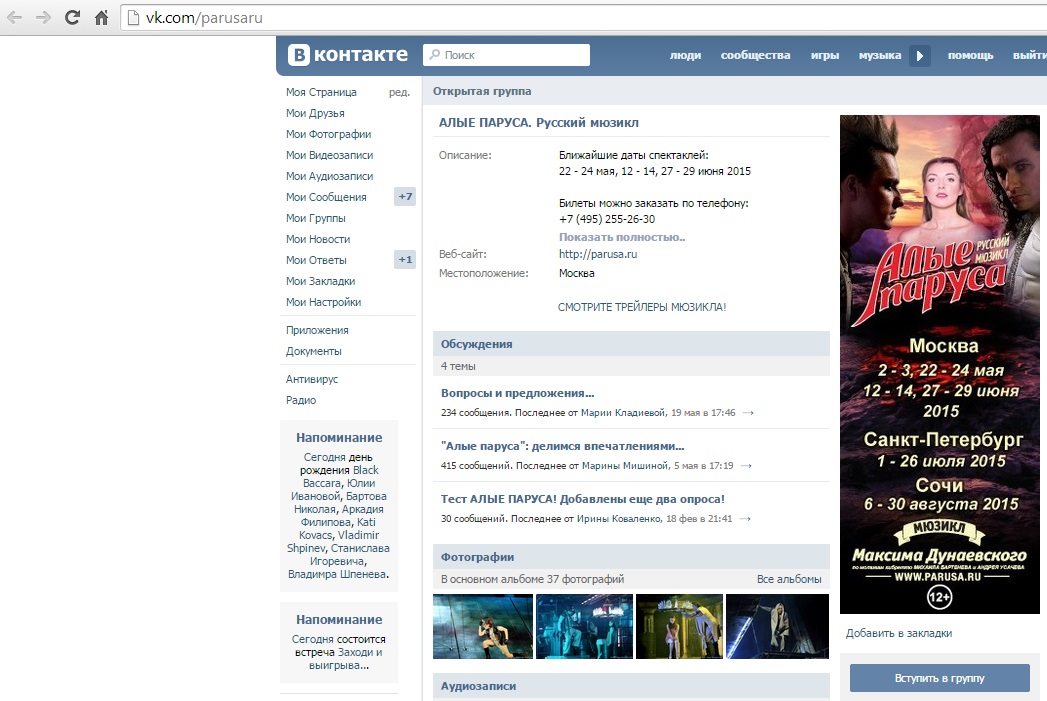Viewport: 1047px width, 701px height.
Task: Open Радио in sidebar
Action: click(301, 400)
